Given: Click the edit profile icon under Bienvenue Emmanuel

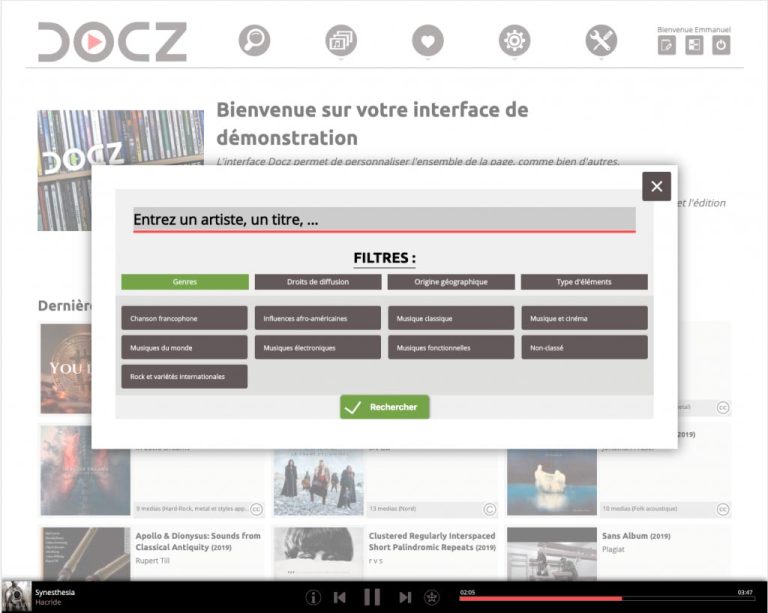Looking at the screenshot, I should (x=667, y=46).
